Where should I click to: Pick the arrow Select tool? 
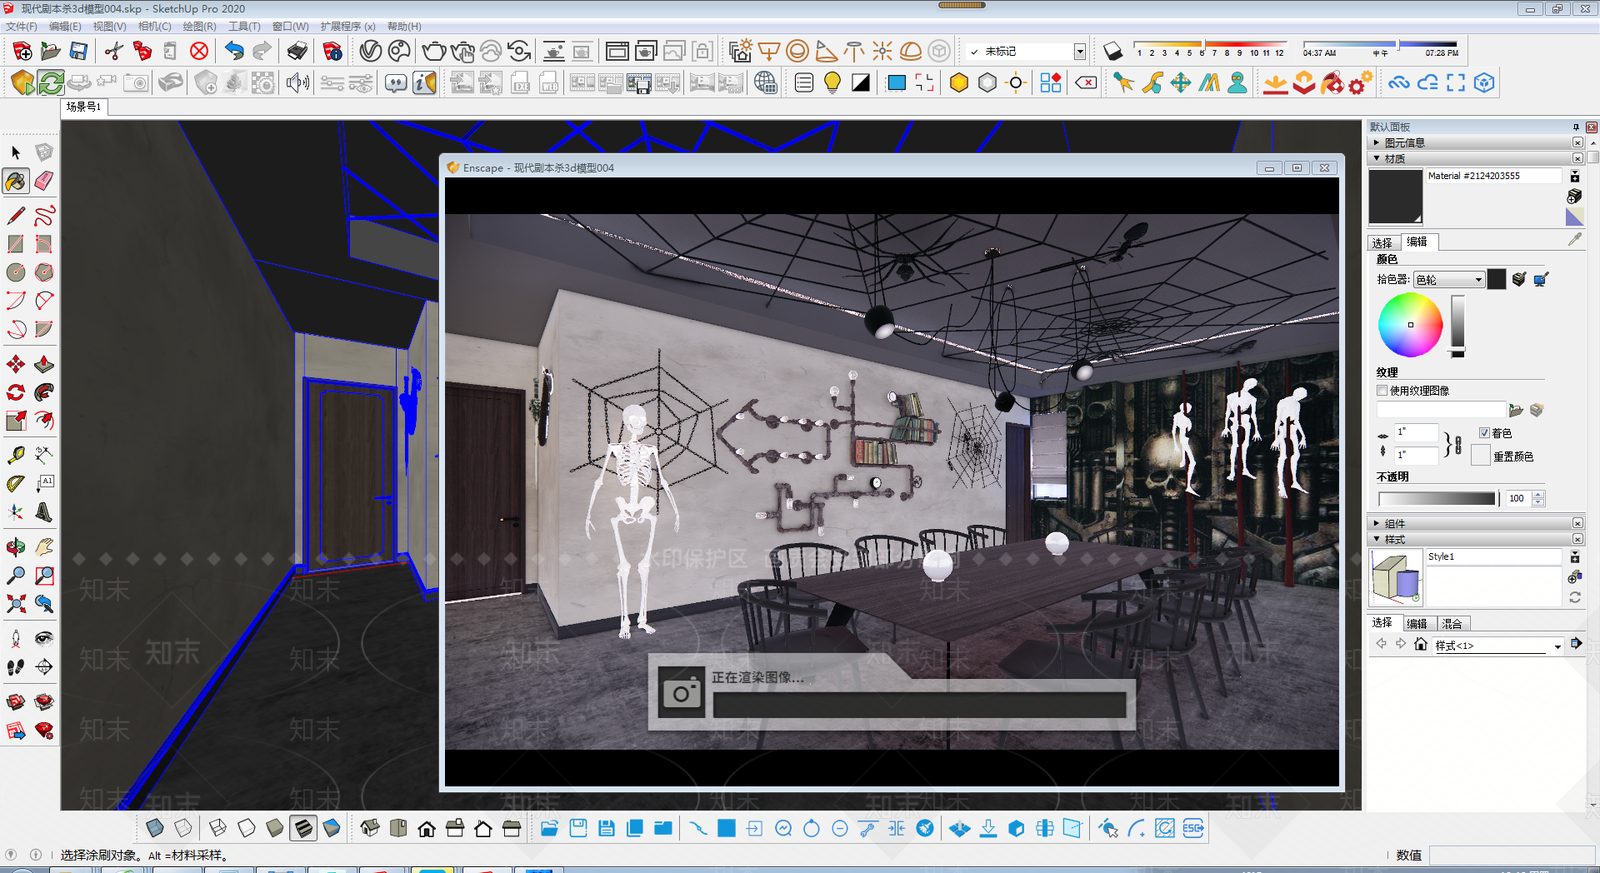(16, 152)
